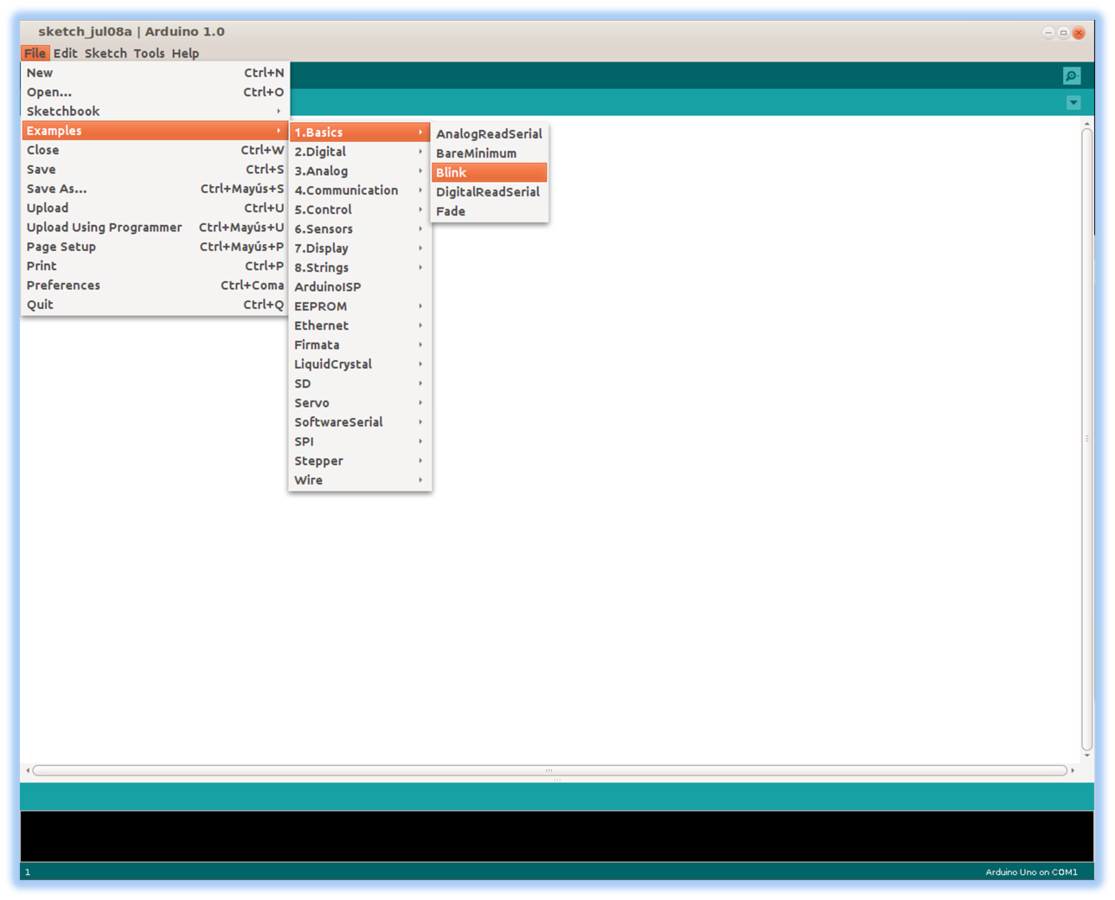Expand the 8.Strings examples submenu
The image size is (1115, 900).
pyautogui.click(x=360, y=267)
